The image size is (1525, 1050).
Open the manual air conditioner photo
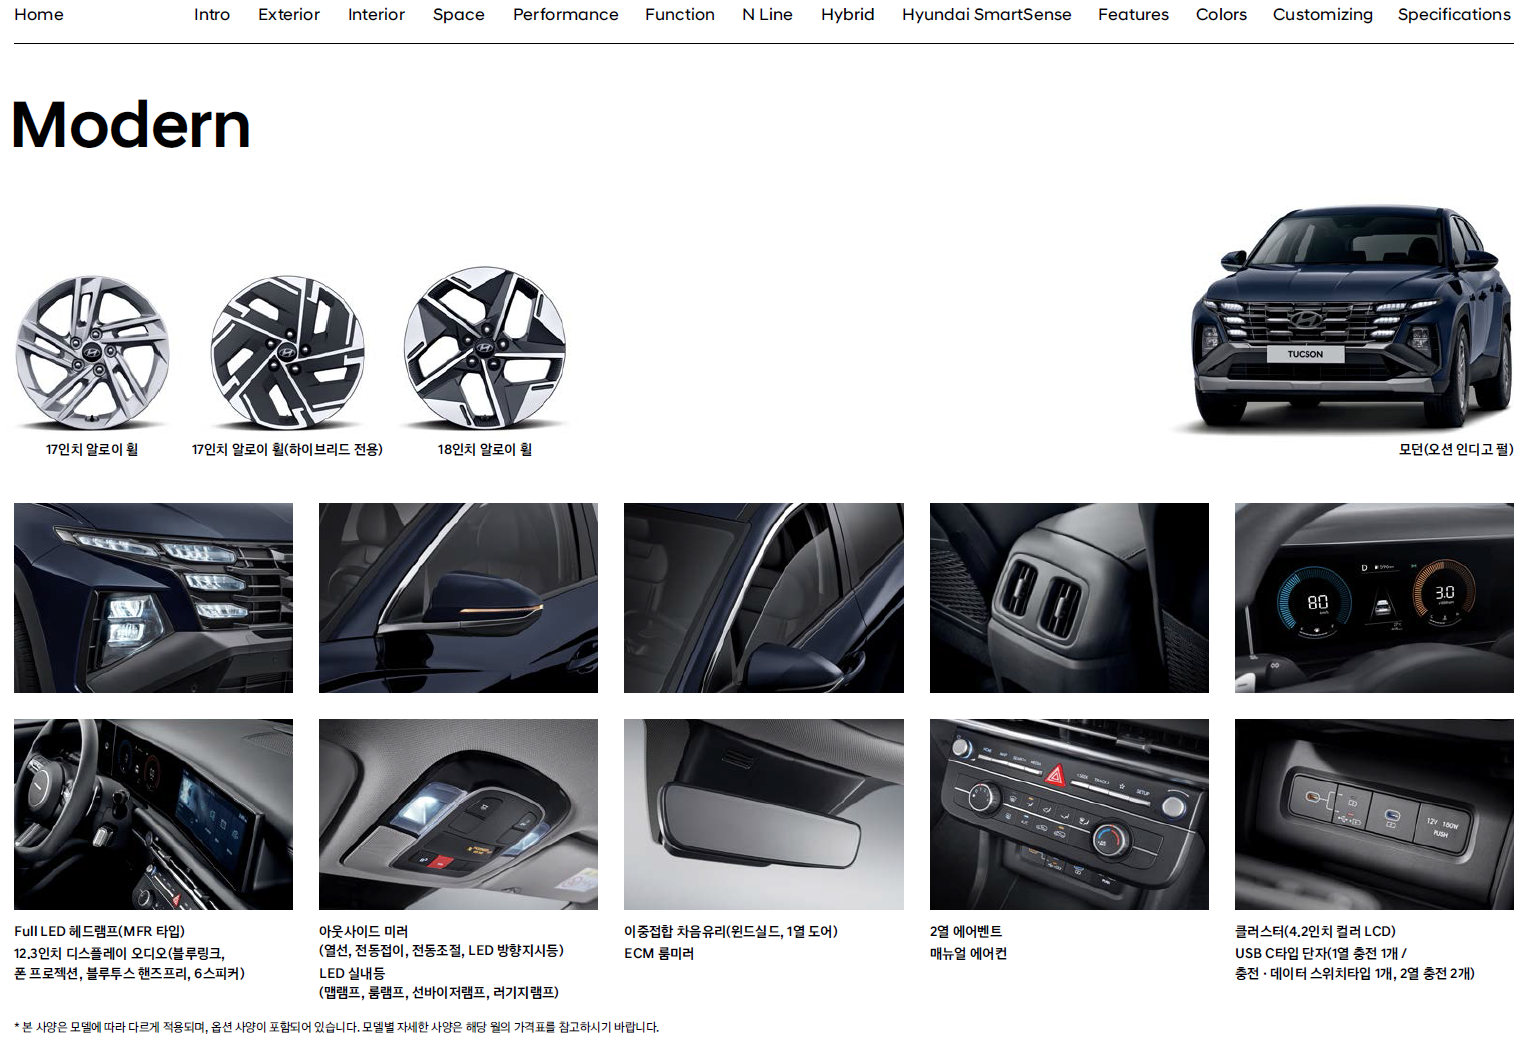[1069, 814]
